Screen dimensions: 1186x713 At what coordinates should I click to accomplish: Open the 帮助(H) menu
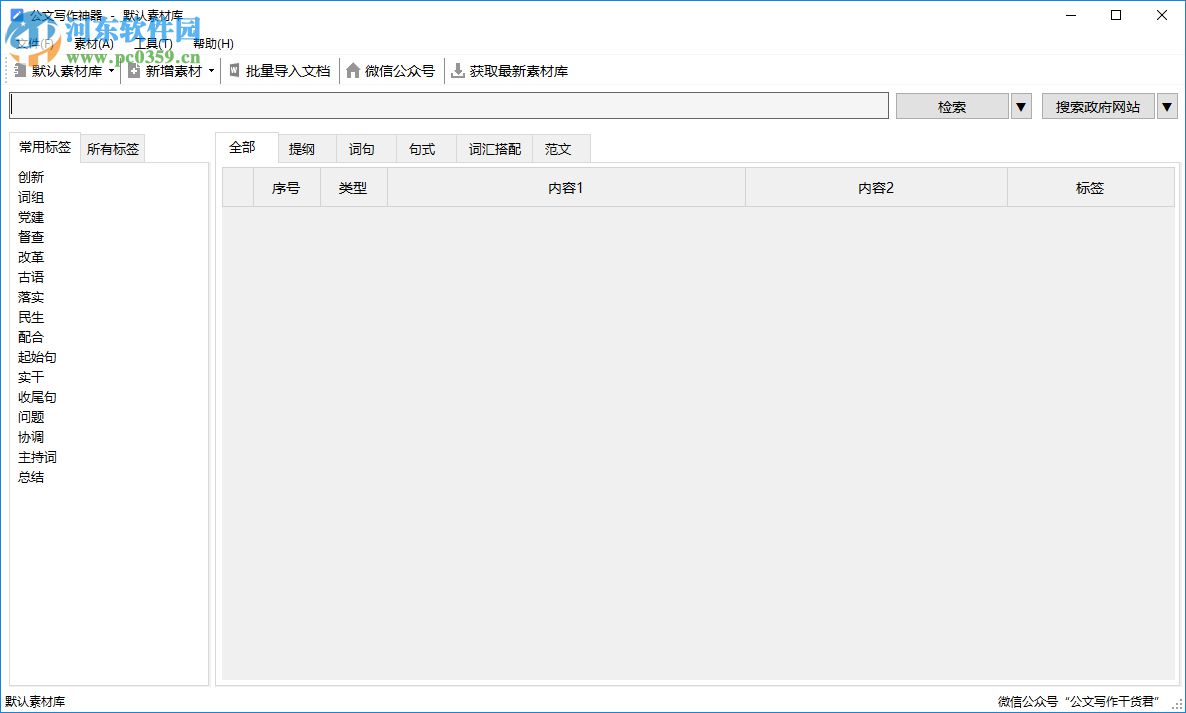pyautogui.click(x=213, y=44)
